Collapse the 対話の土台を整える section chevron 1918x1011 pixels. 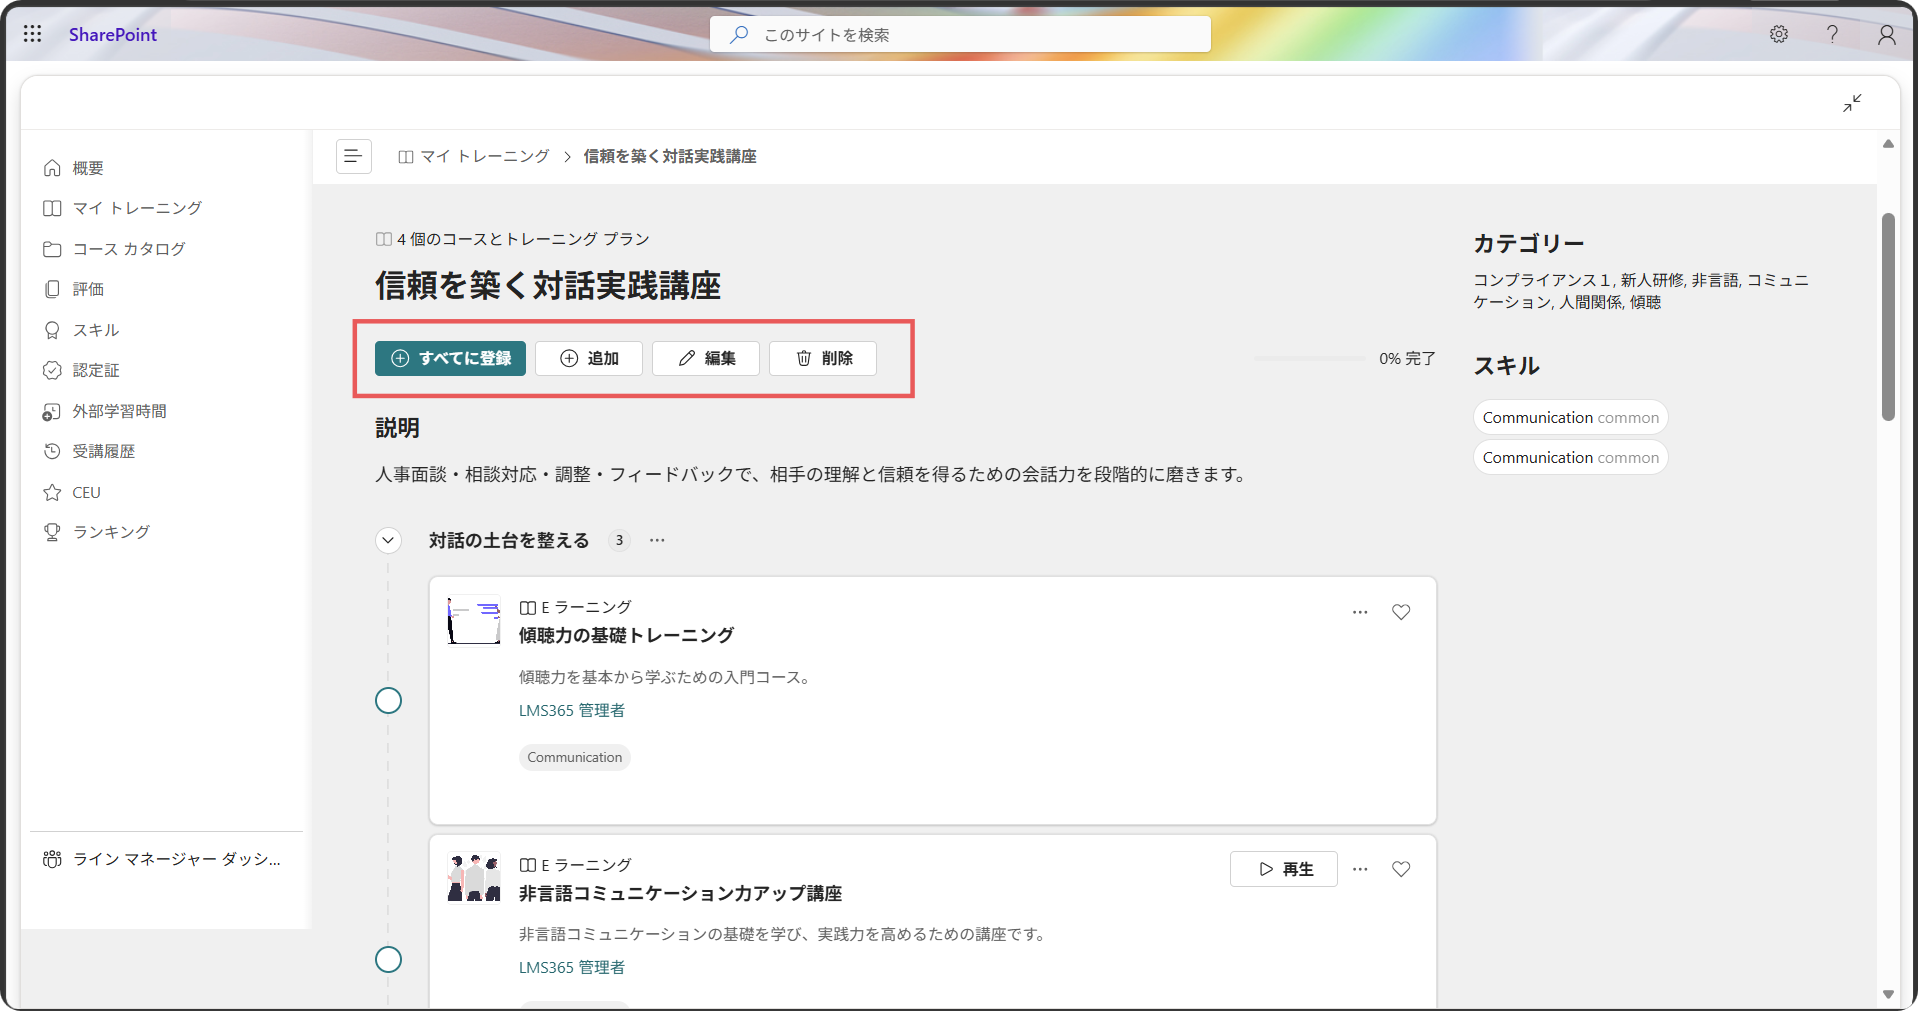click(x=388, y=540)
